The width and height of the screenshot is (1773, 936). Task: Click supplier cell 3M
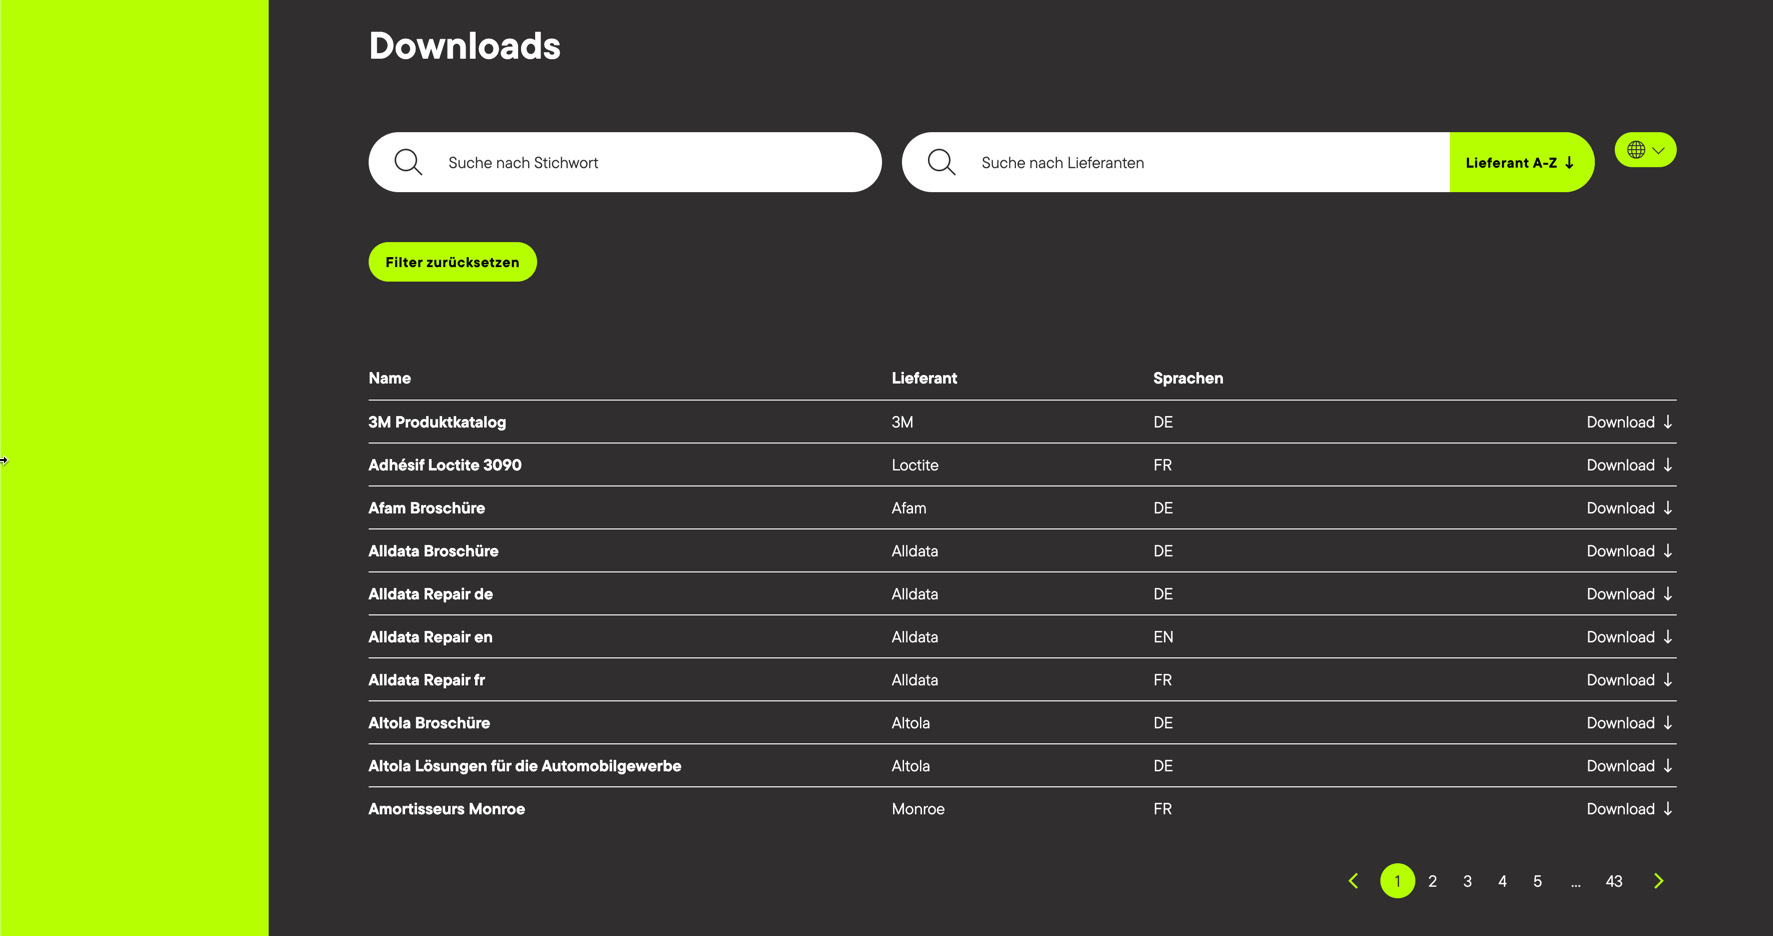pos(902,422)
